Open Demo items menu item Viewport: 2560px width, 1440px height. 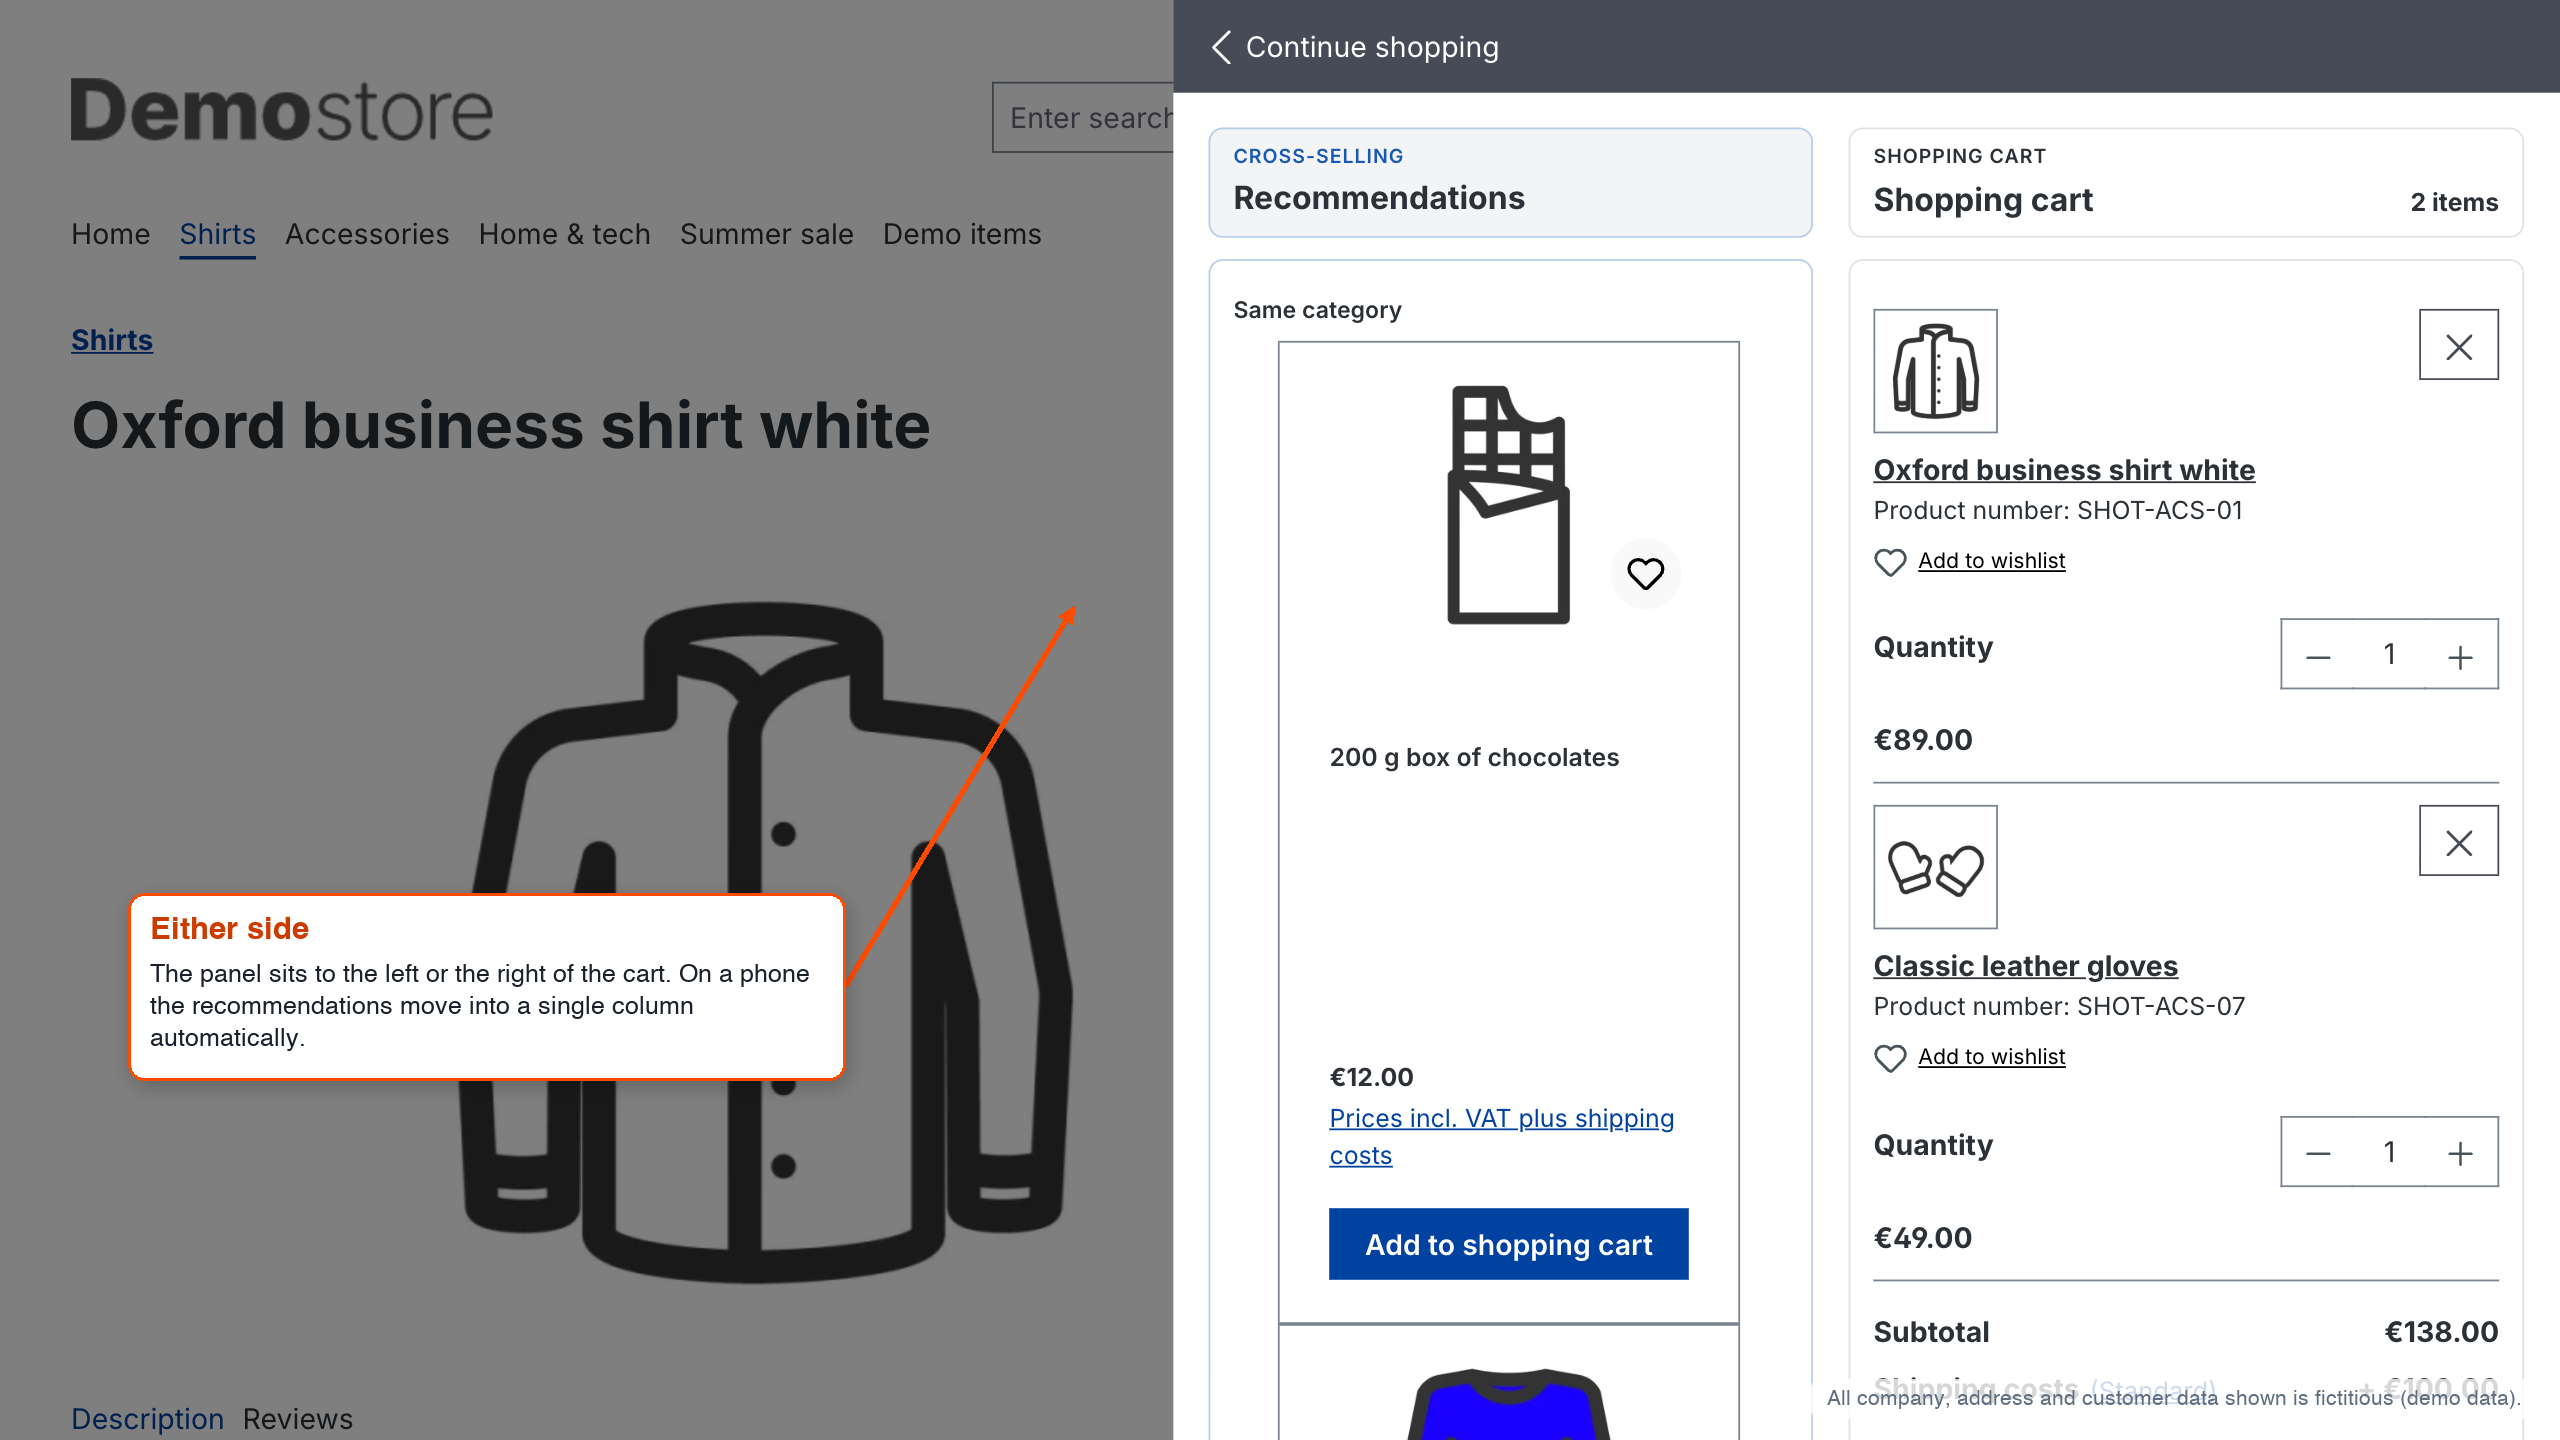pyautogui.click(x=962, y=234)
